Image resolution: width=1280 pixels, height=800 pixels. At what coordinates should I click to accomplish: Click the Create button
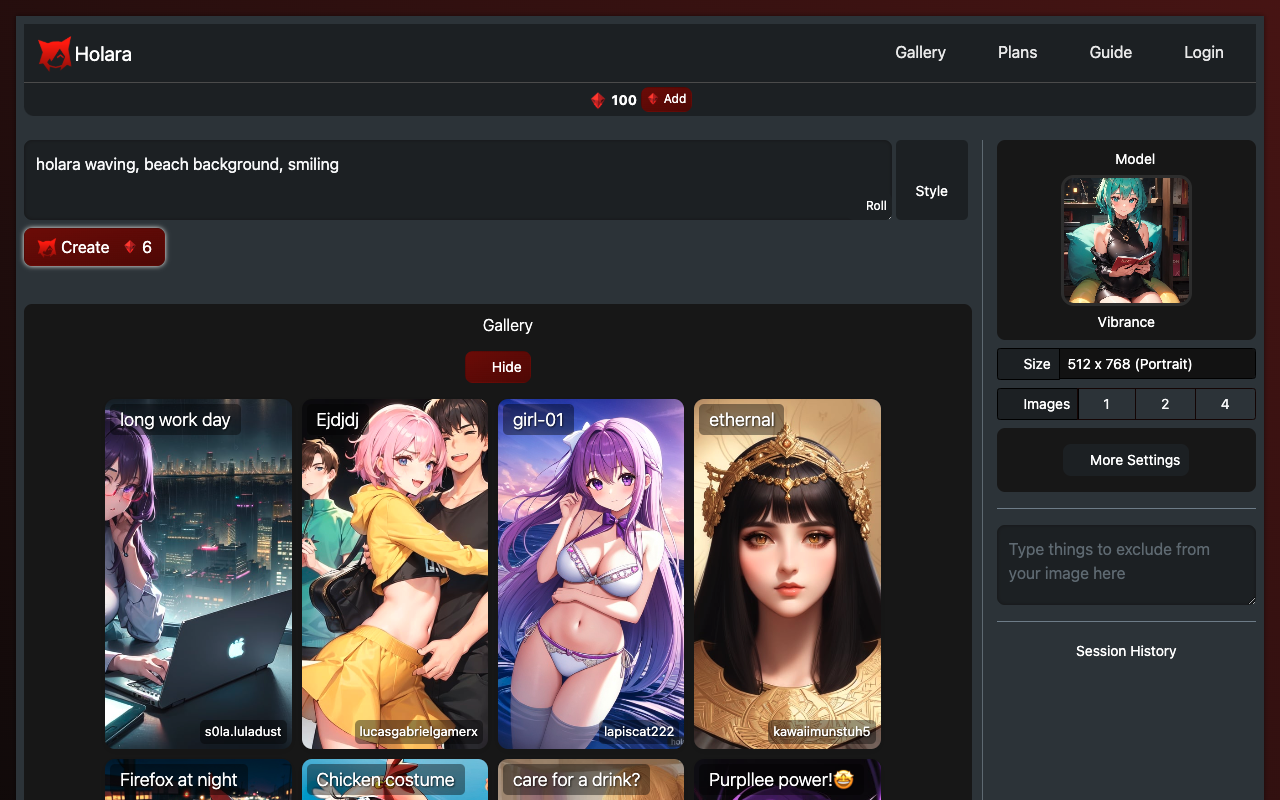click(94, 247)
